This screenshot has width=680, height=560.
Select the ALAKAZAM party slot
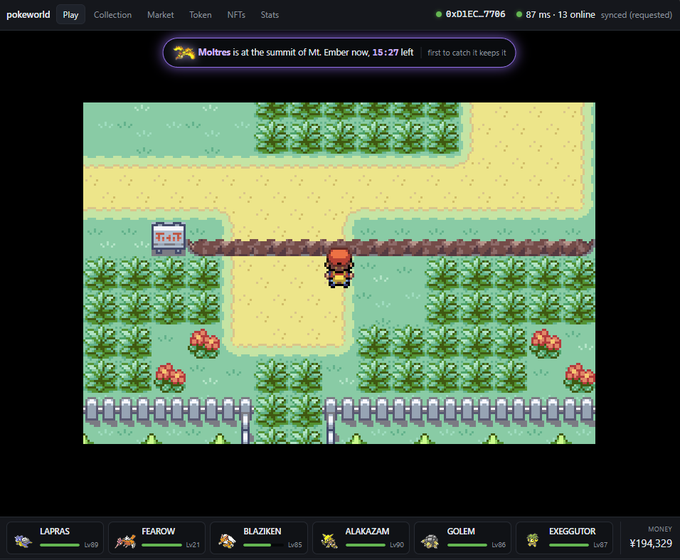(x=361, y=538)
